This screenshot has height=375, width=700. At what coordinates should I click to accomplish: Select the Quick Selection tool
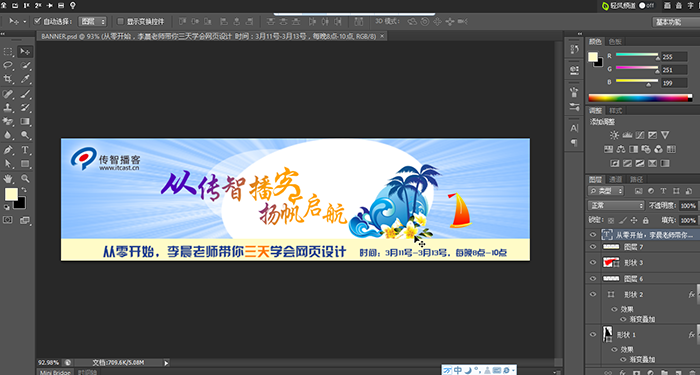pyautogui.click(x=25, y=66)
